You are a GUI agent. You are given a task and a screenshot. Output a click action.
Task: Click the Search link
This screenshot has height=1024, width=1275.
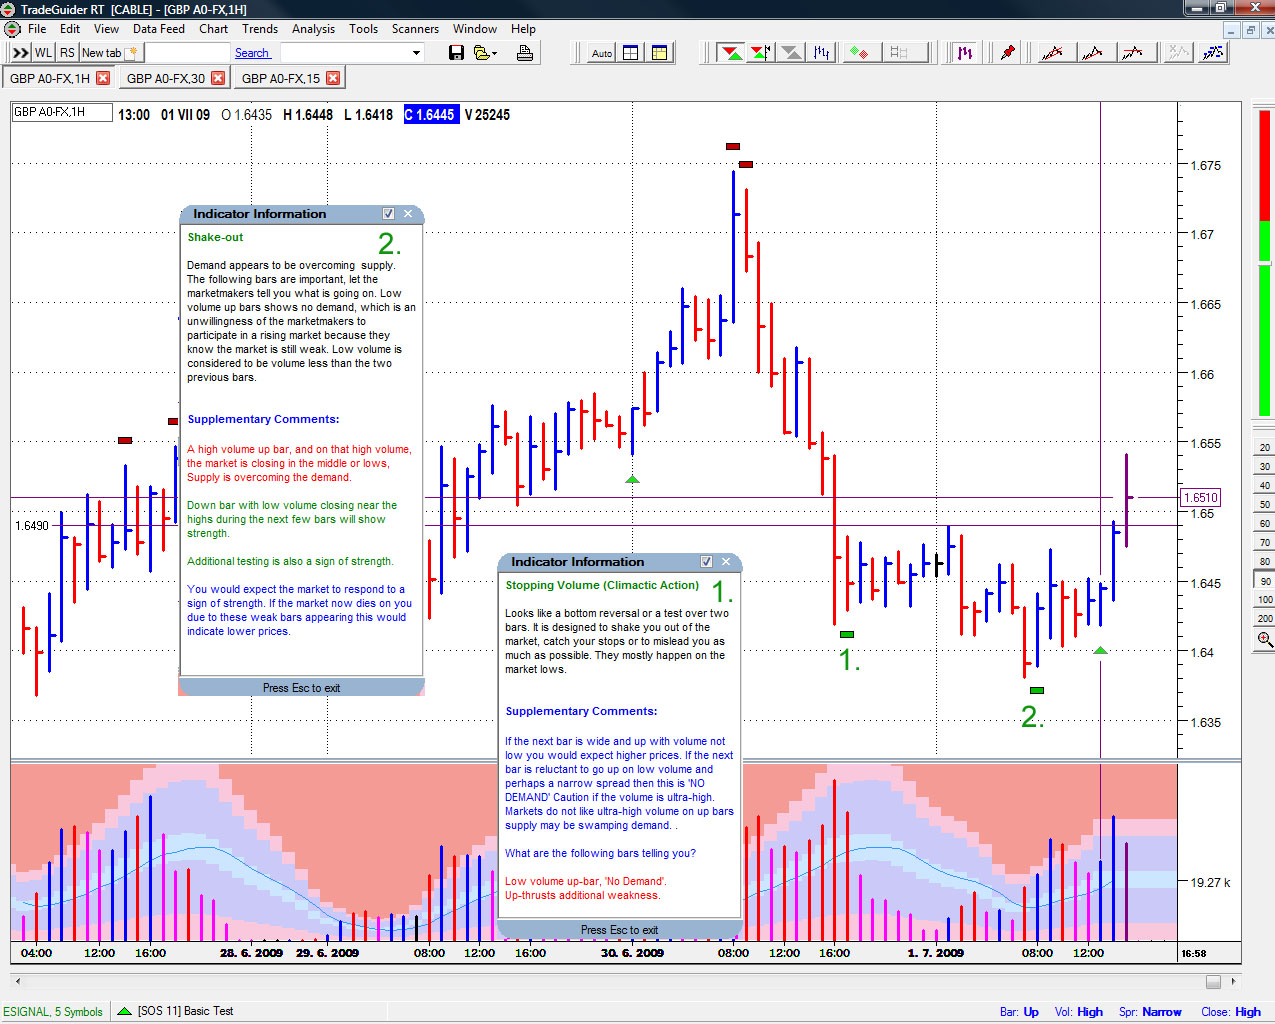coord(252,53)
